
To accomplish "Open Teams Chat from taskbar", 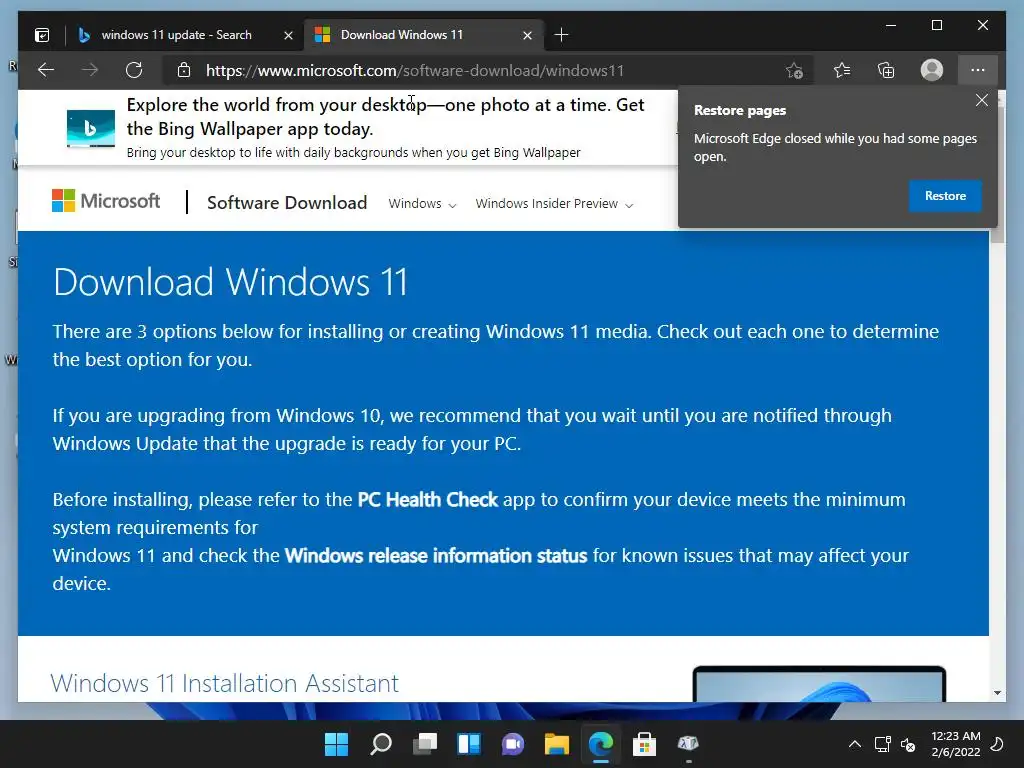I will coord(513,744).
